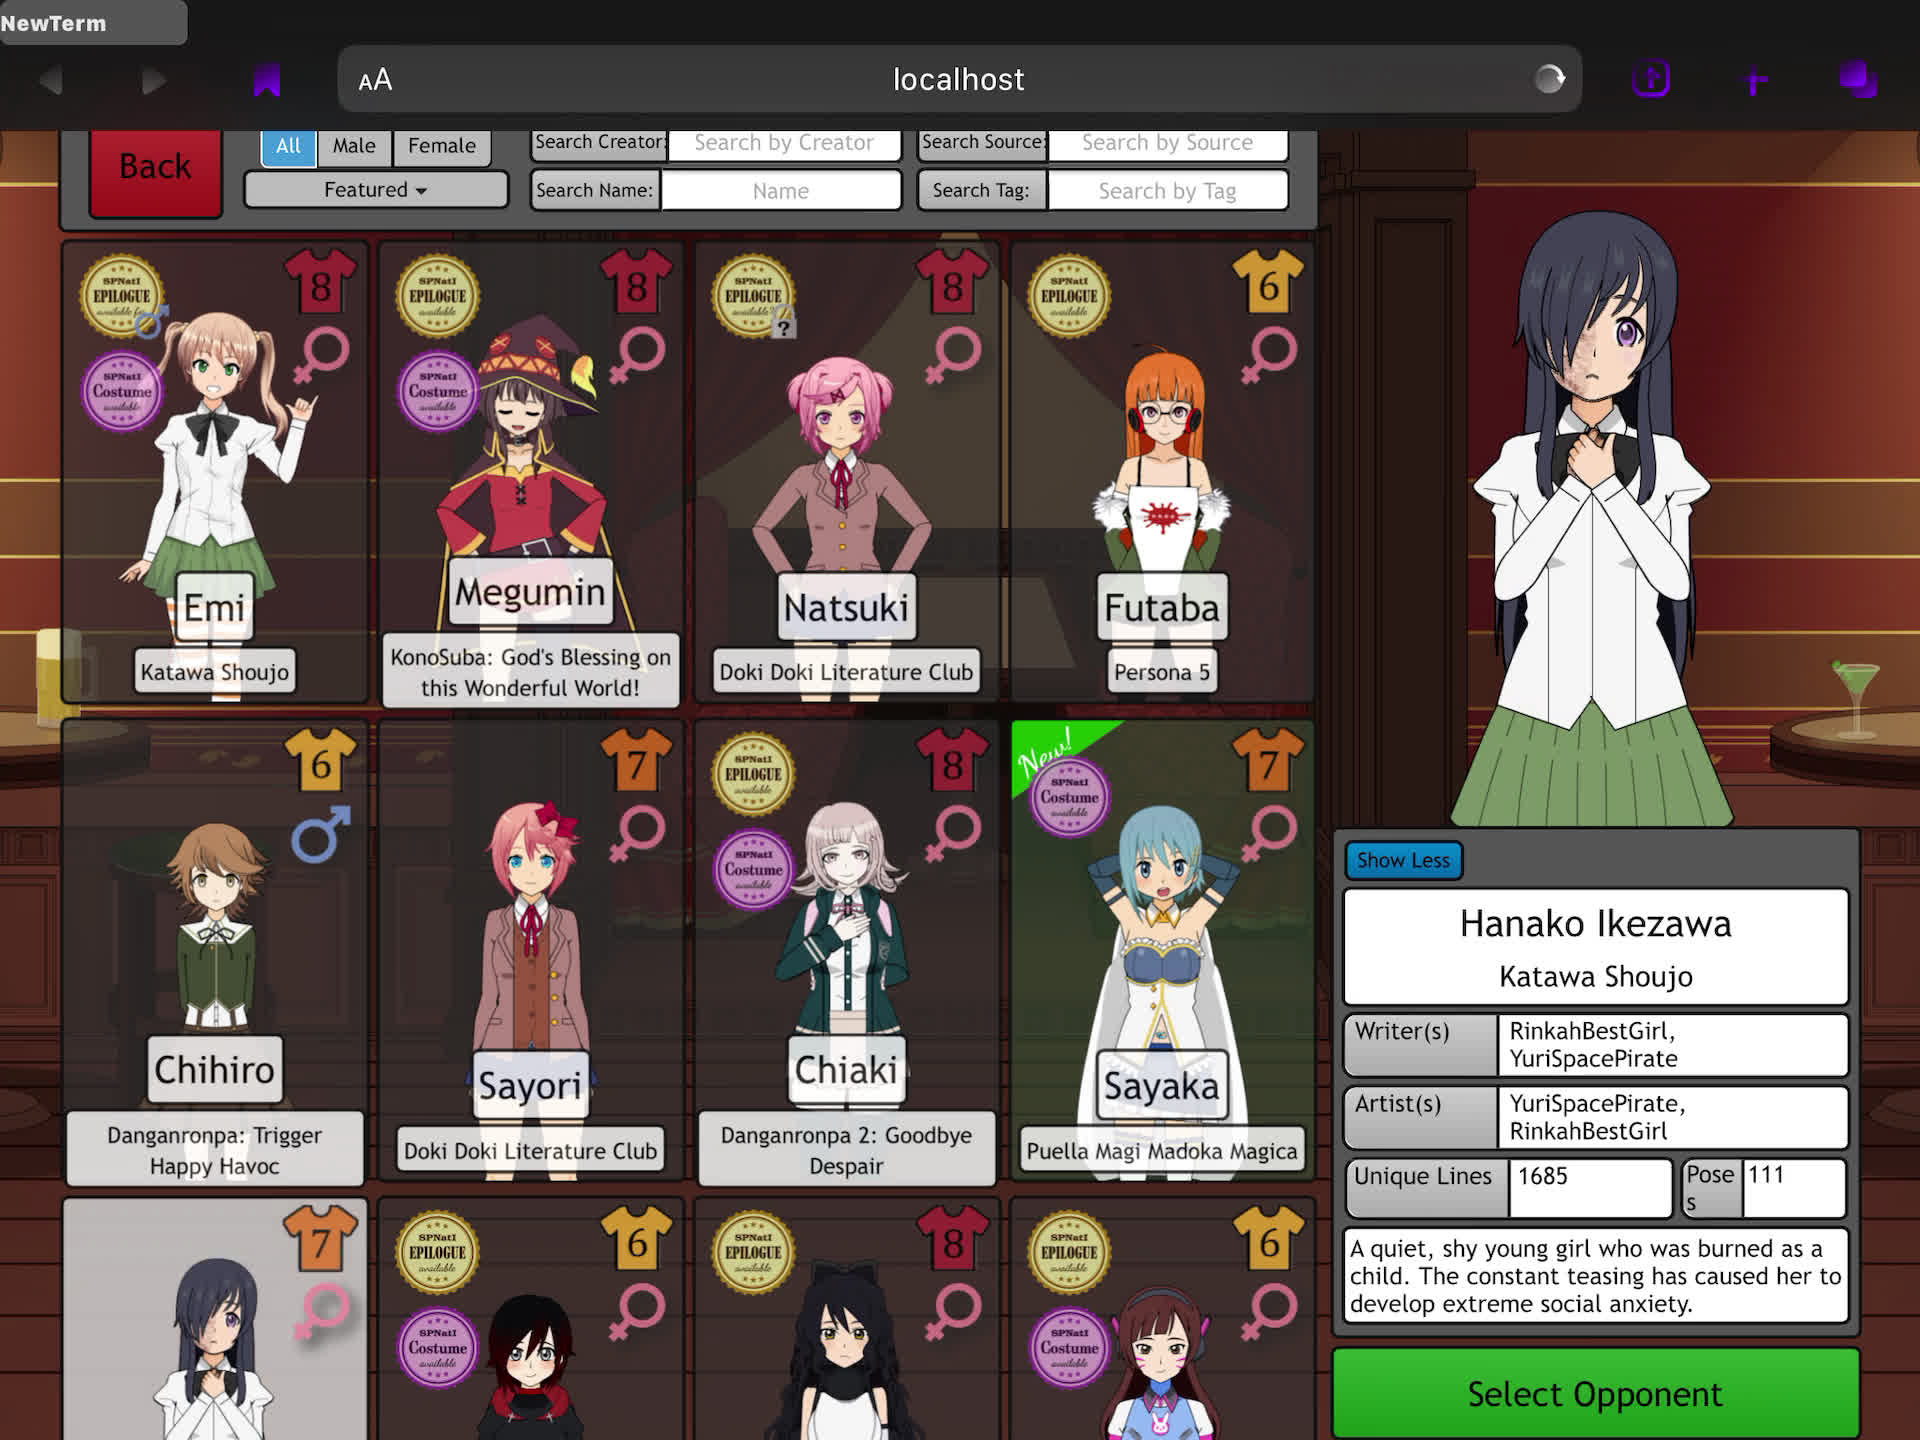Select the Emi character card
The height and width of the screenshot is (1440, 1920).
coord(215,470)
